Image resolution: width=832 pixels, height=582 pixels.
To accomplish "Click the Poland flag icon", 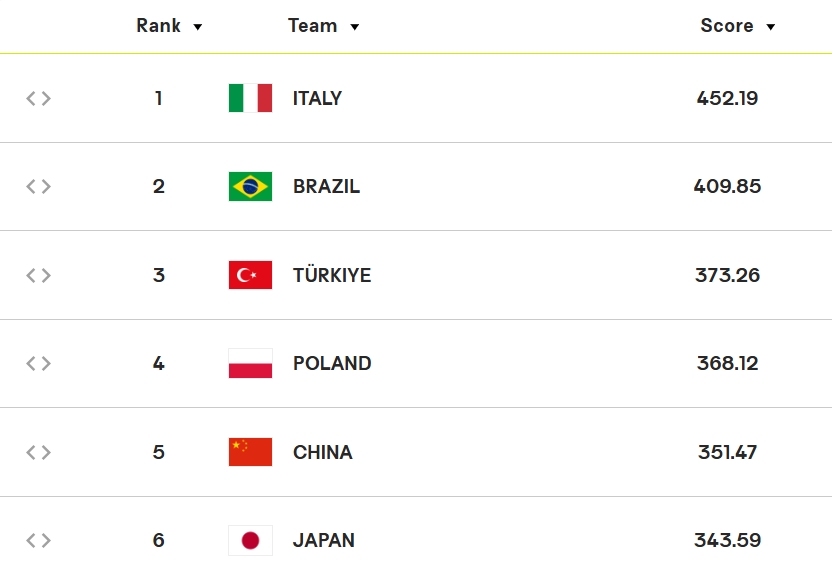I will 250,364.
